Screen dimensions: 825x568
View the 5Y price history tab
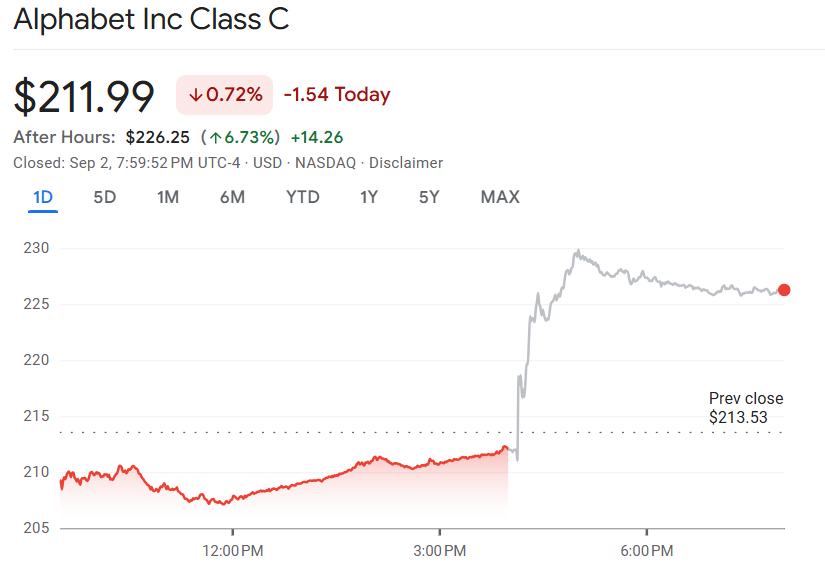click(x=429, y=197)
